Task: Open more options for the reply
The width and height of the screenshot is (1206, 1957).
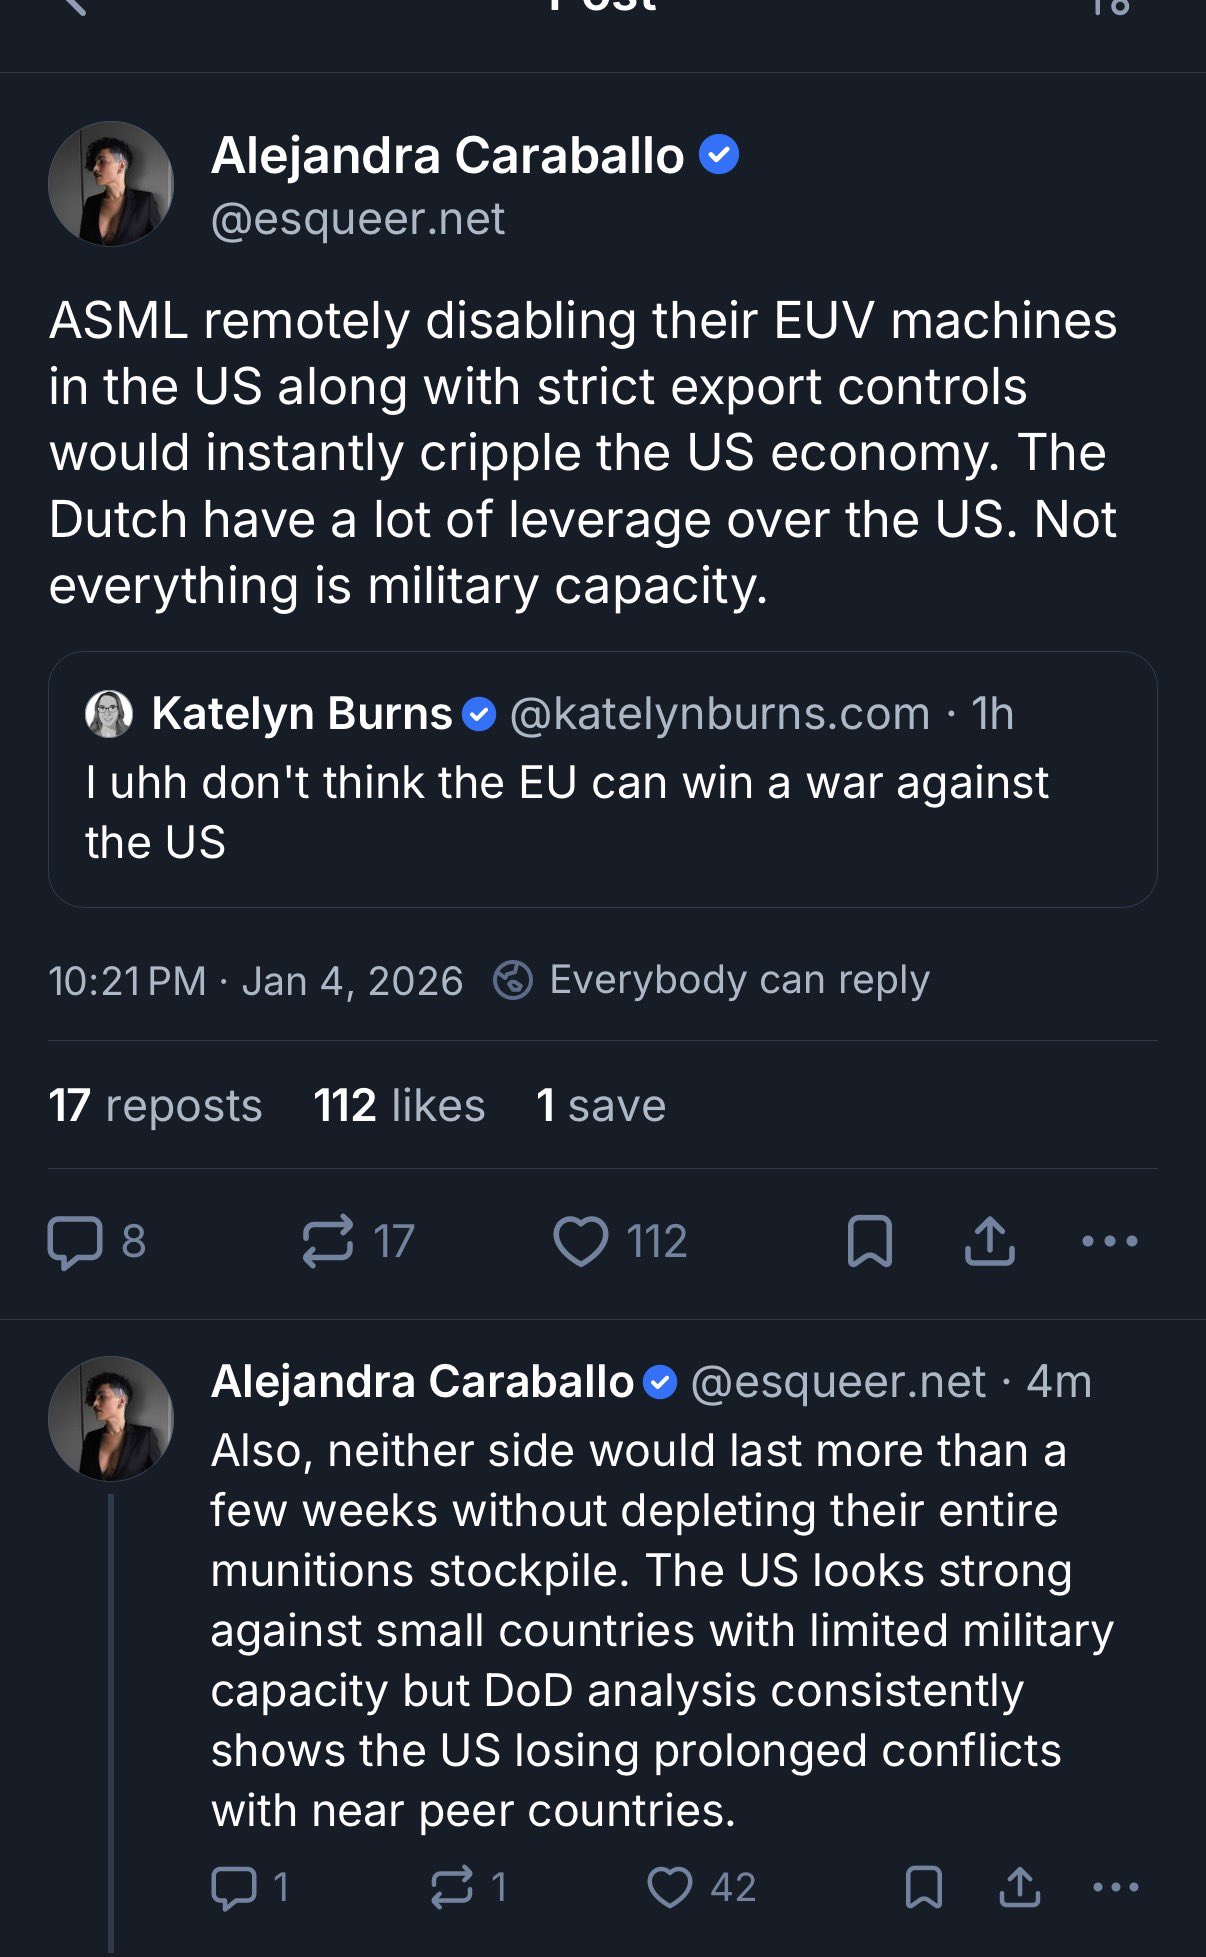Action: (1115, 1887)
